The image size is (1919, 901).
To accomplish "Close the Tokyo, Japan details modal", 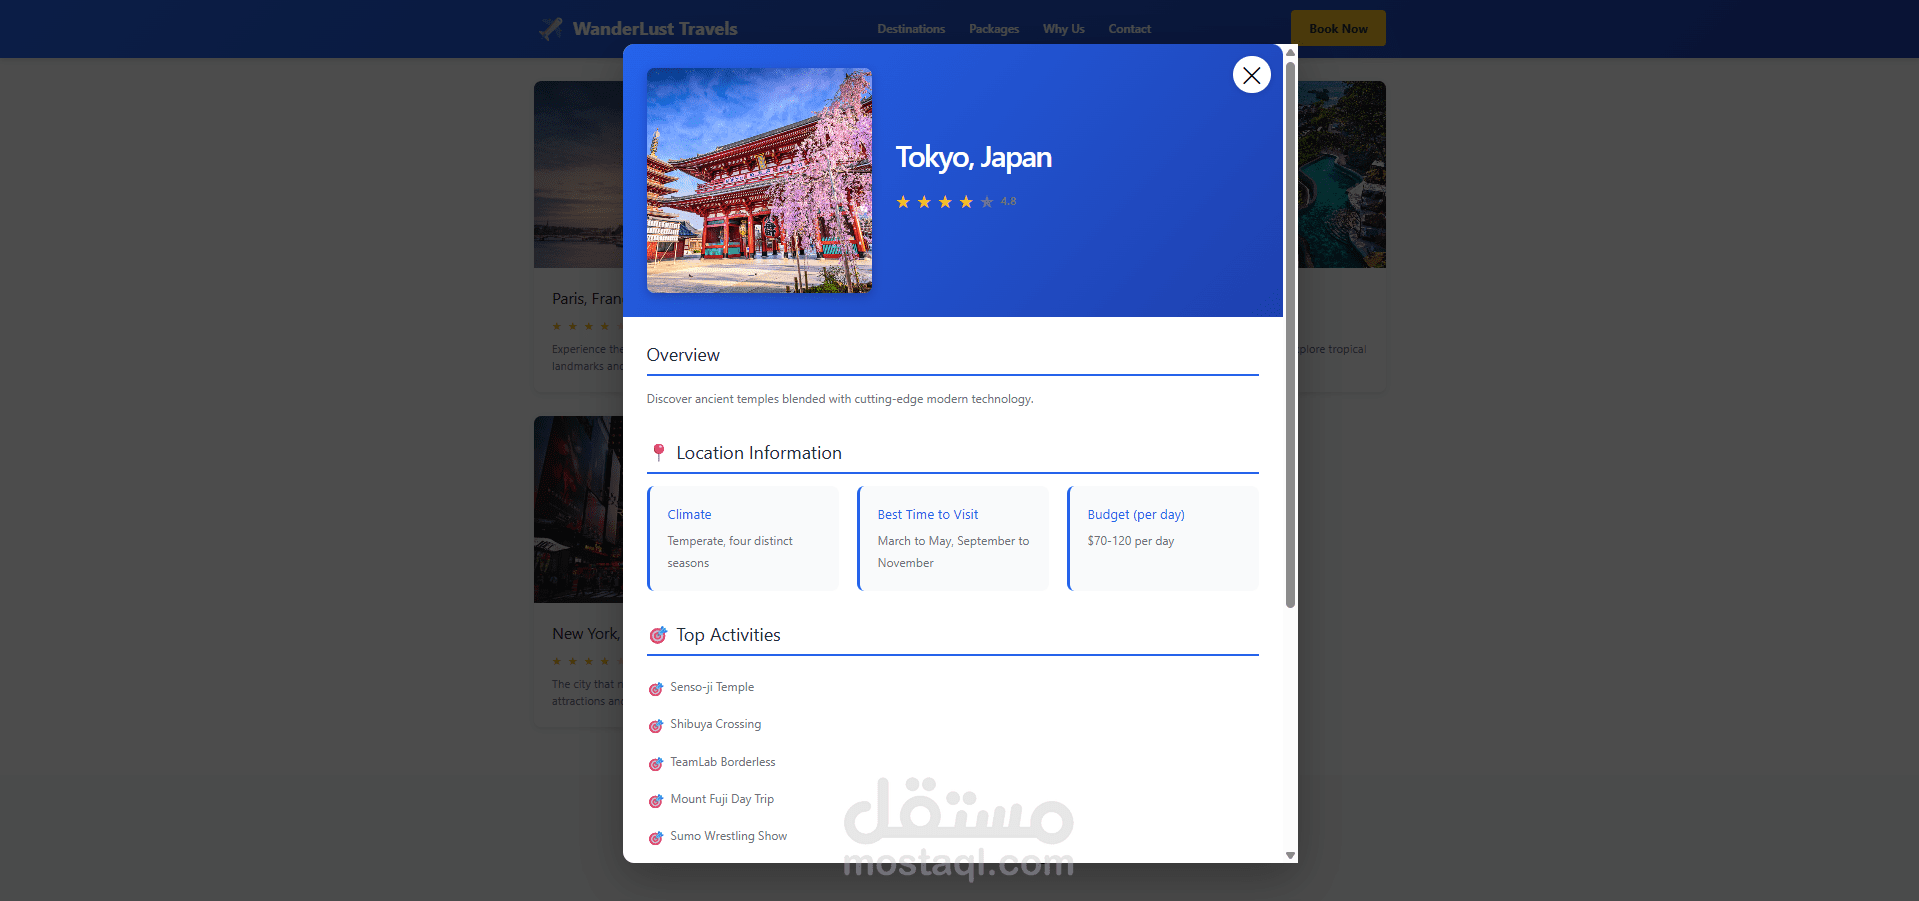I will (x=1251, y=75).
